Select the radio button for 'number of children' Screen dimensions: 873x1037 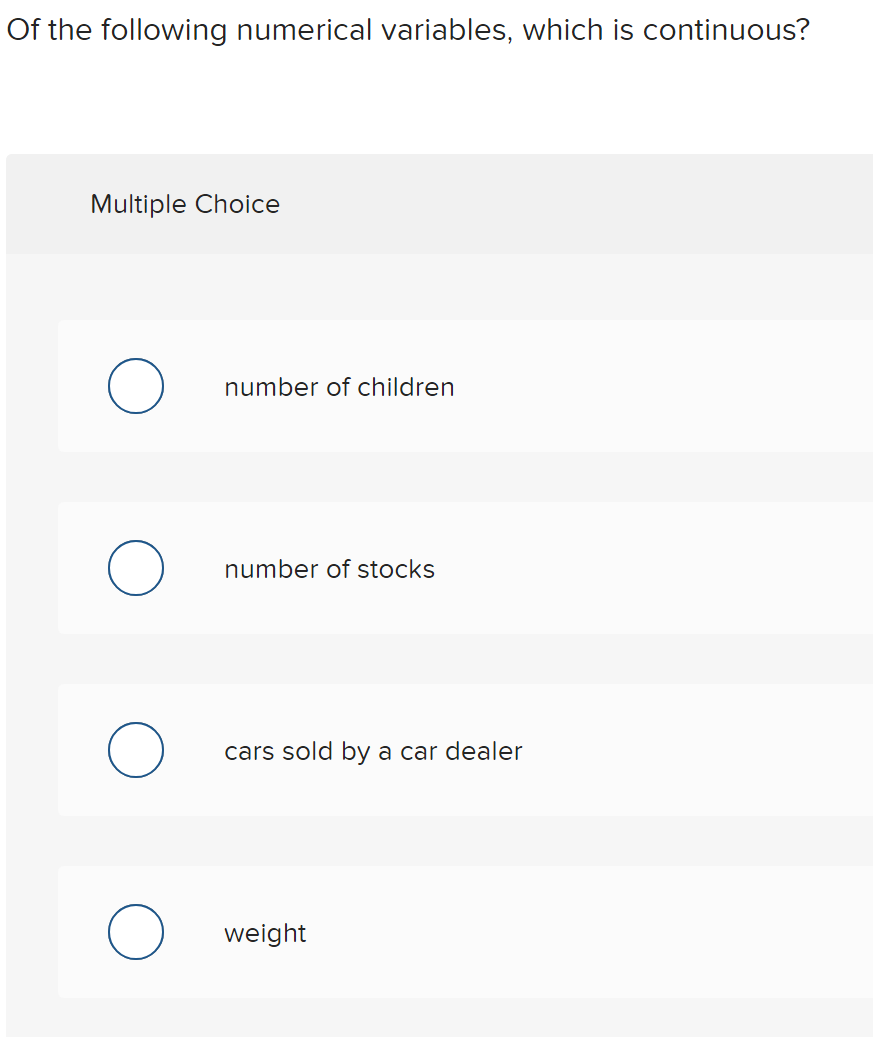(135, 386)
